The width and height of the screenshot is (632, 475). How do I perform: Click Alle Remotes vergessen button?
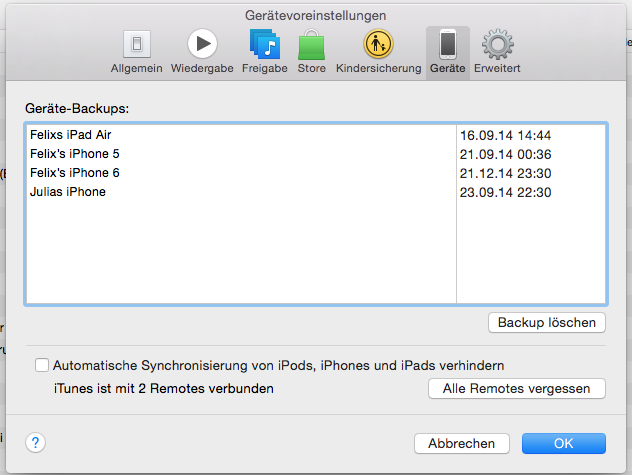(517, 388)
